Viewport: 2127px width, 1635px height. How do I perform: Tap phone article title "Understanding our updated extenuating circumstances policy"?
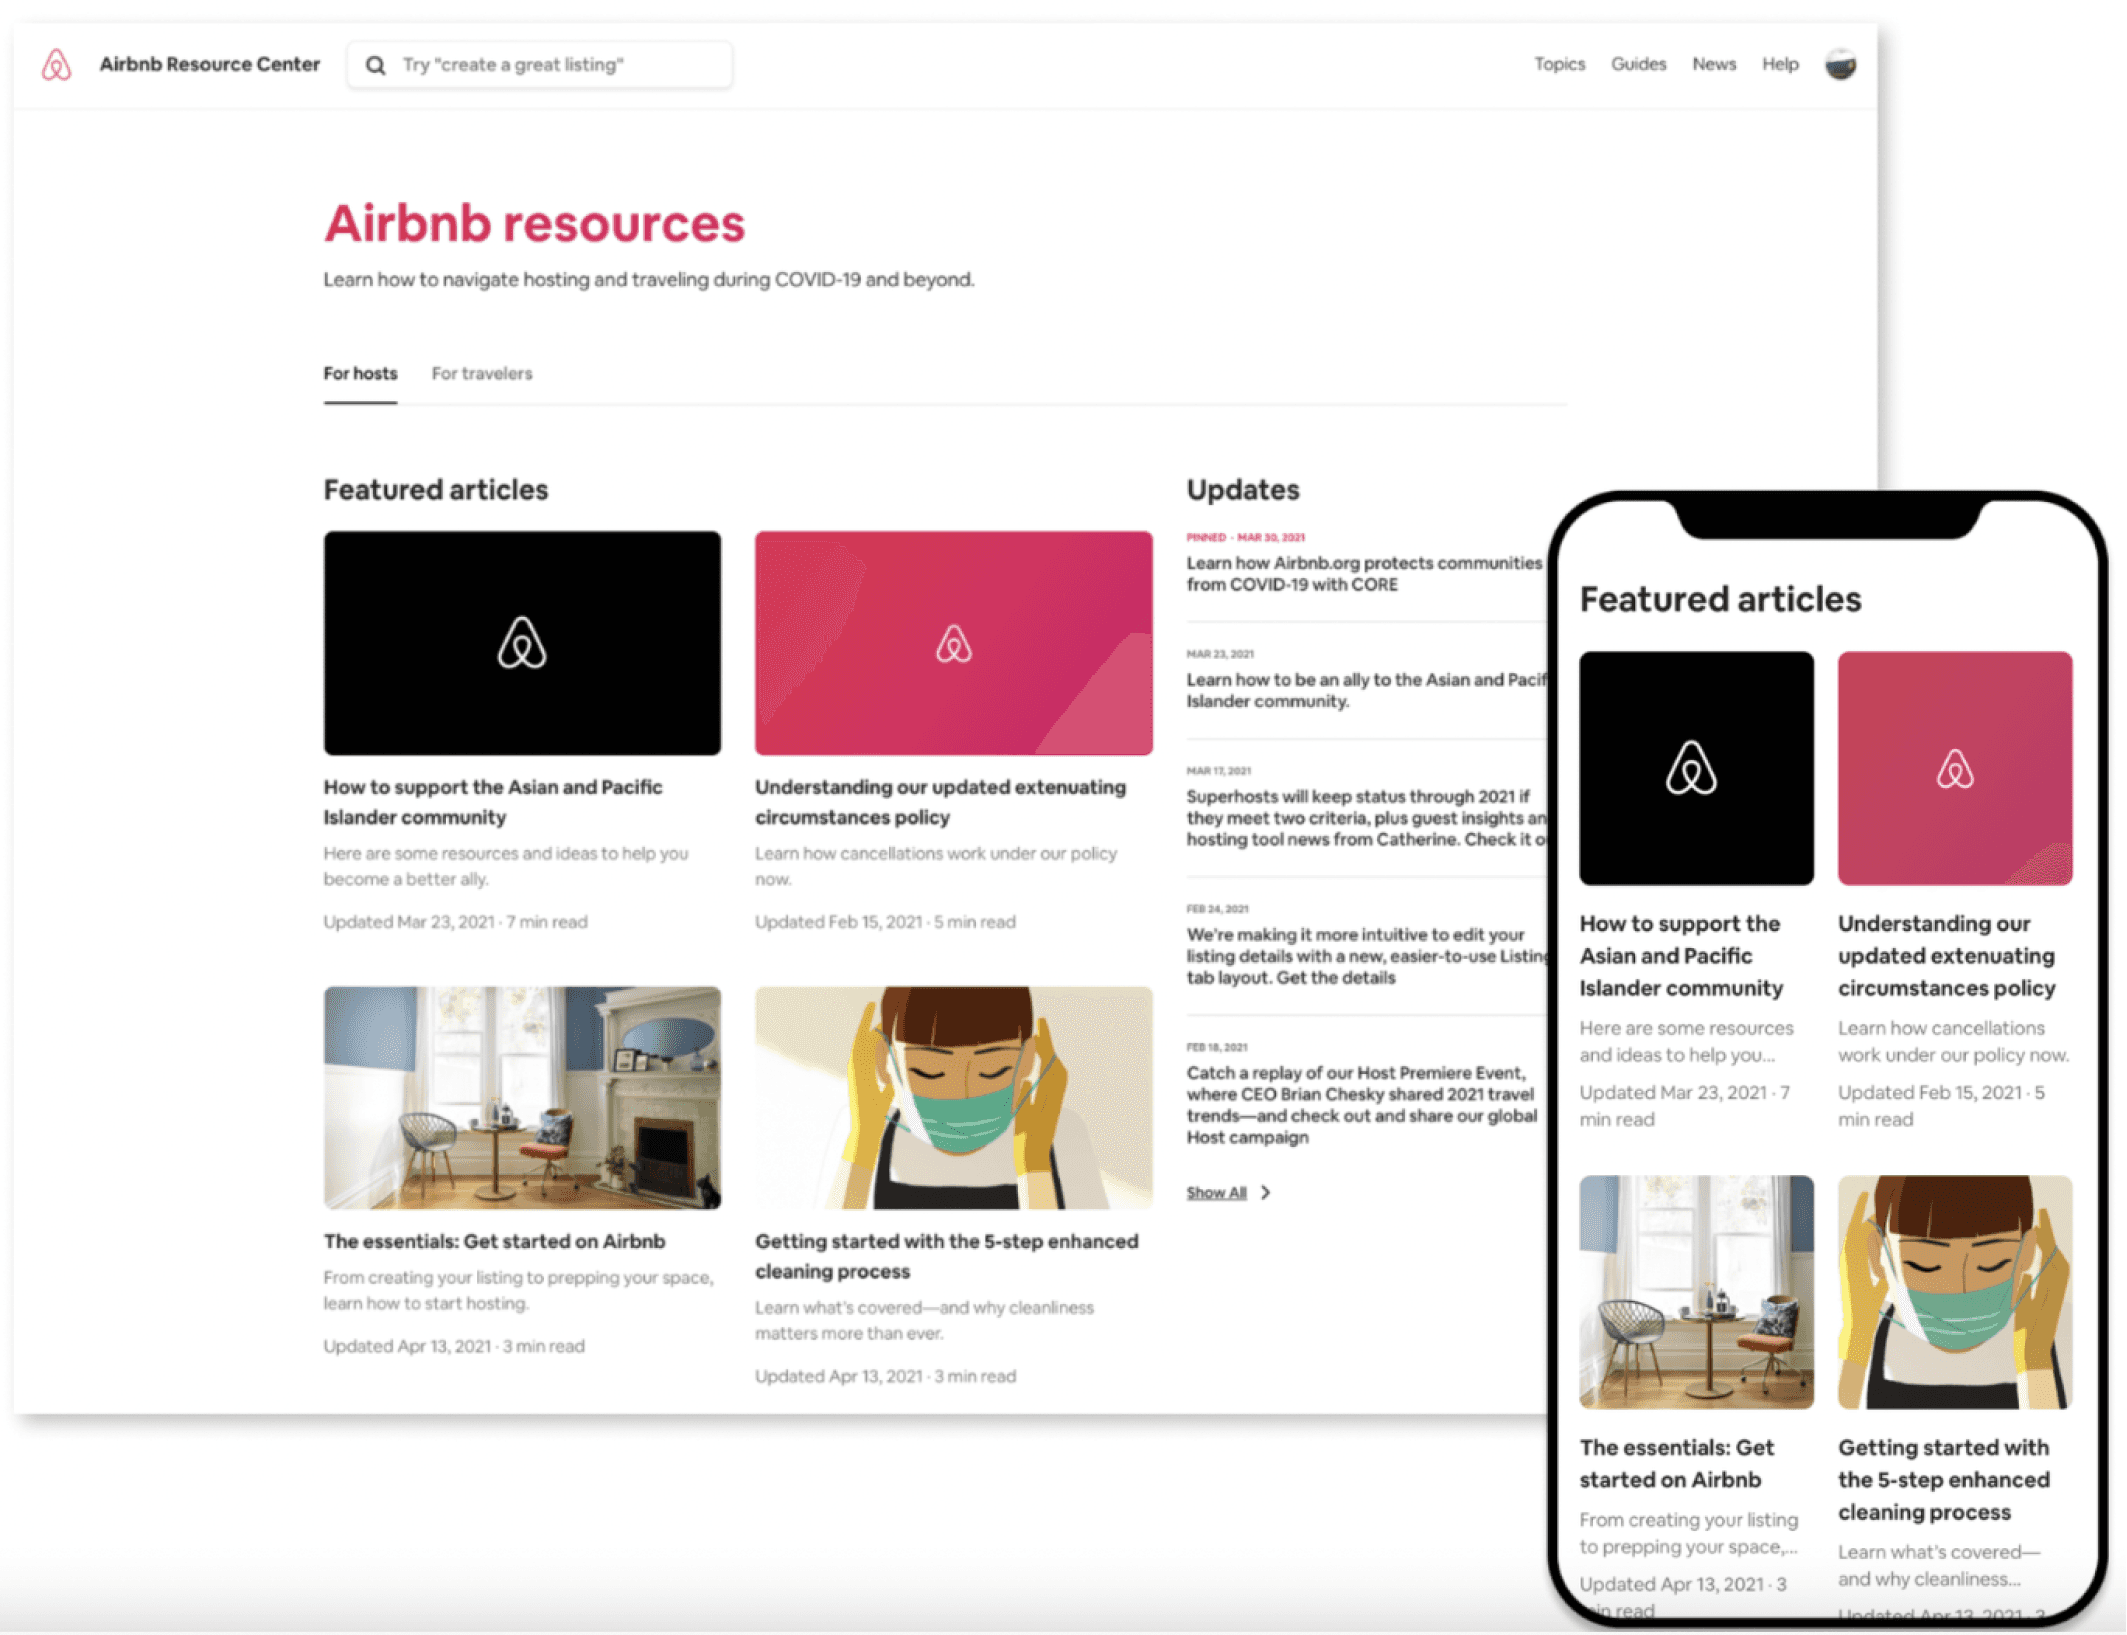point(1946,956)
